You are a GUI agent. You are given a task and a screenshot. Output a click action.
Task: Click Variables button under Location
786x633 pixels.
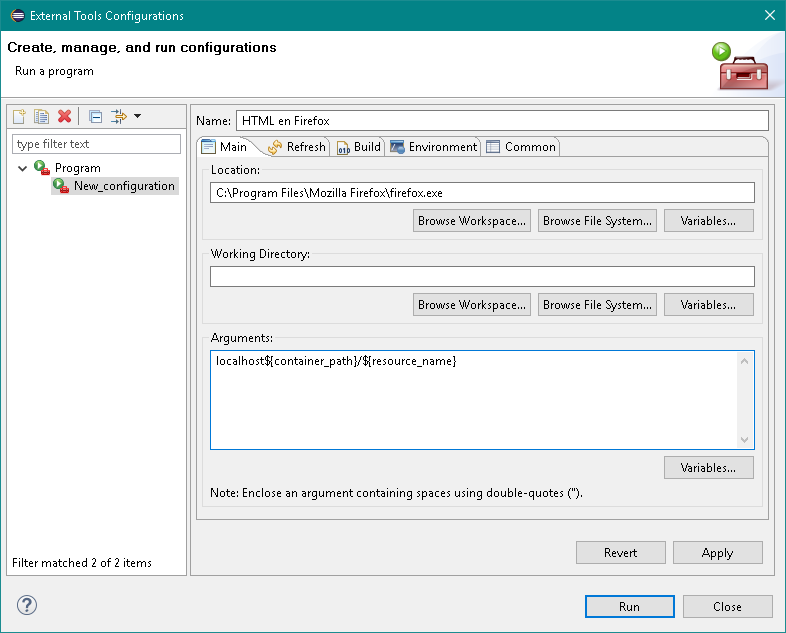[x=708, y=221]
